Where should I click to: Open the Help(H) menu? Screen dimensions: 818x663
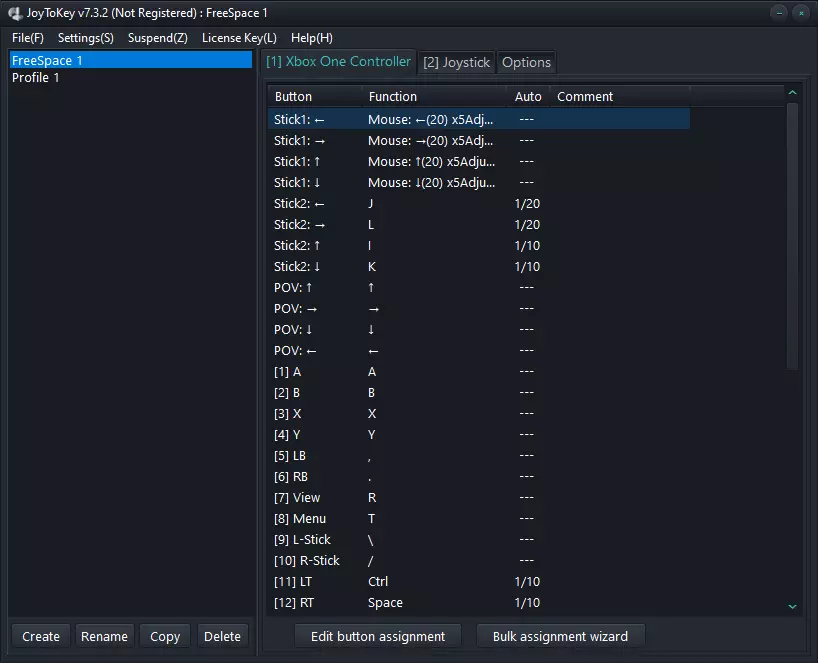click(x=312, y=38)
